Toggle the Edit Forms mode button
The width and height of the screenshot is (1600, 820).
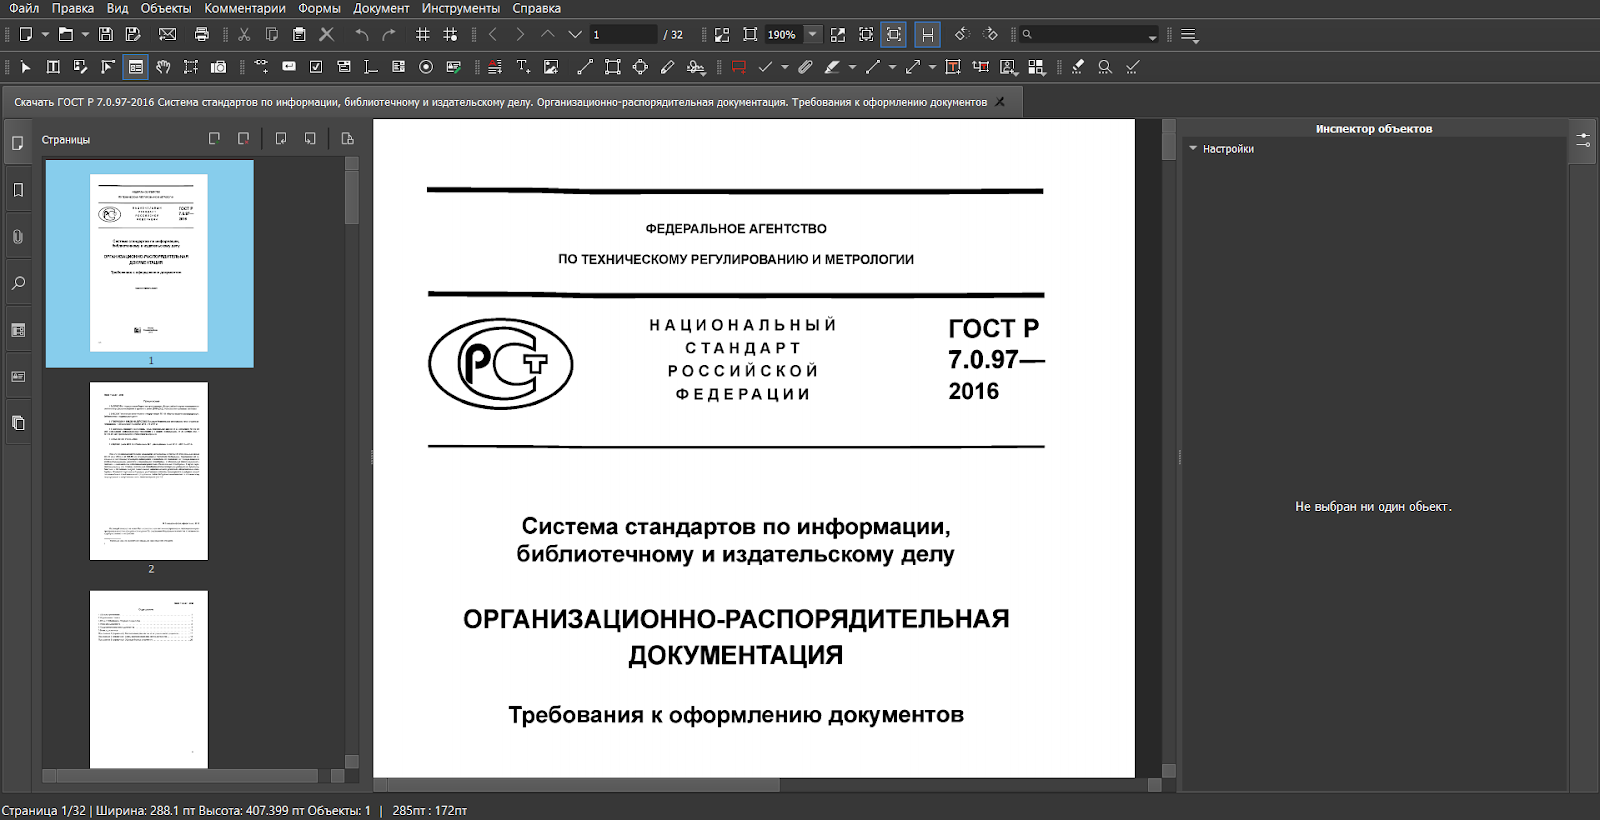(x=136, y=67)
